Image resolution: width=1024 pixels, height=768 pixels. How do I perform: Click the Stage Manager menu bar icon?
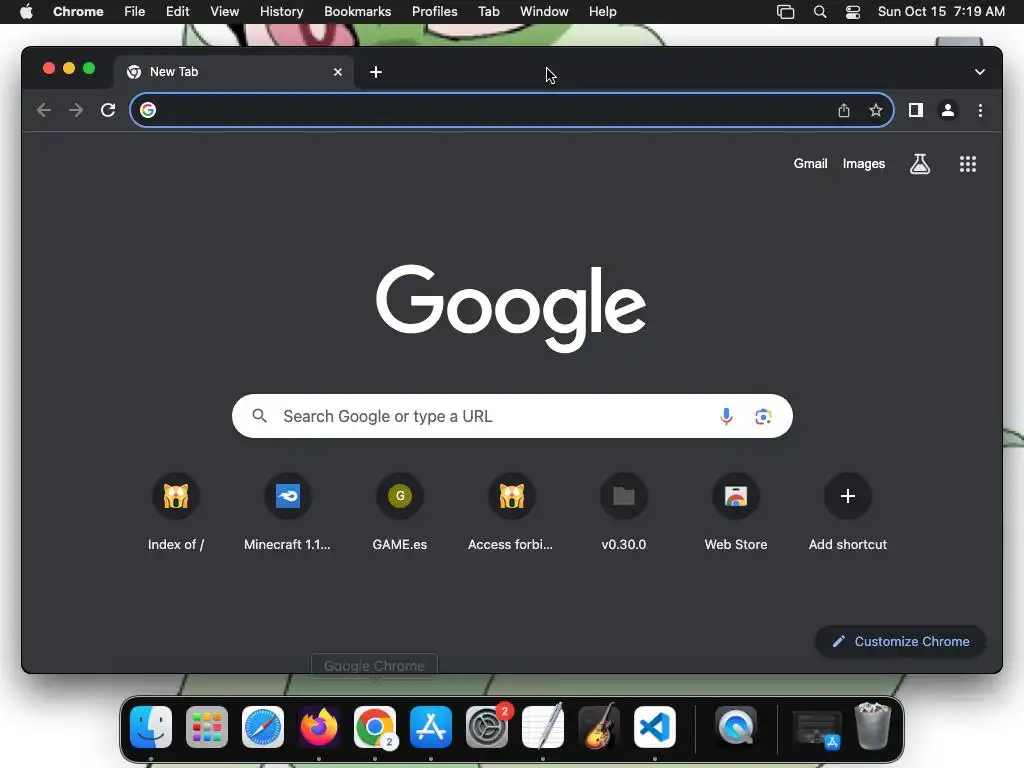pyautogui.click(x=786, y=12)
